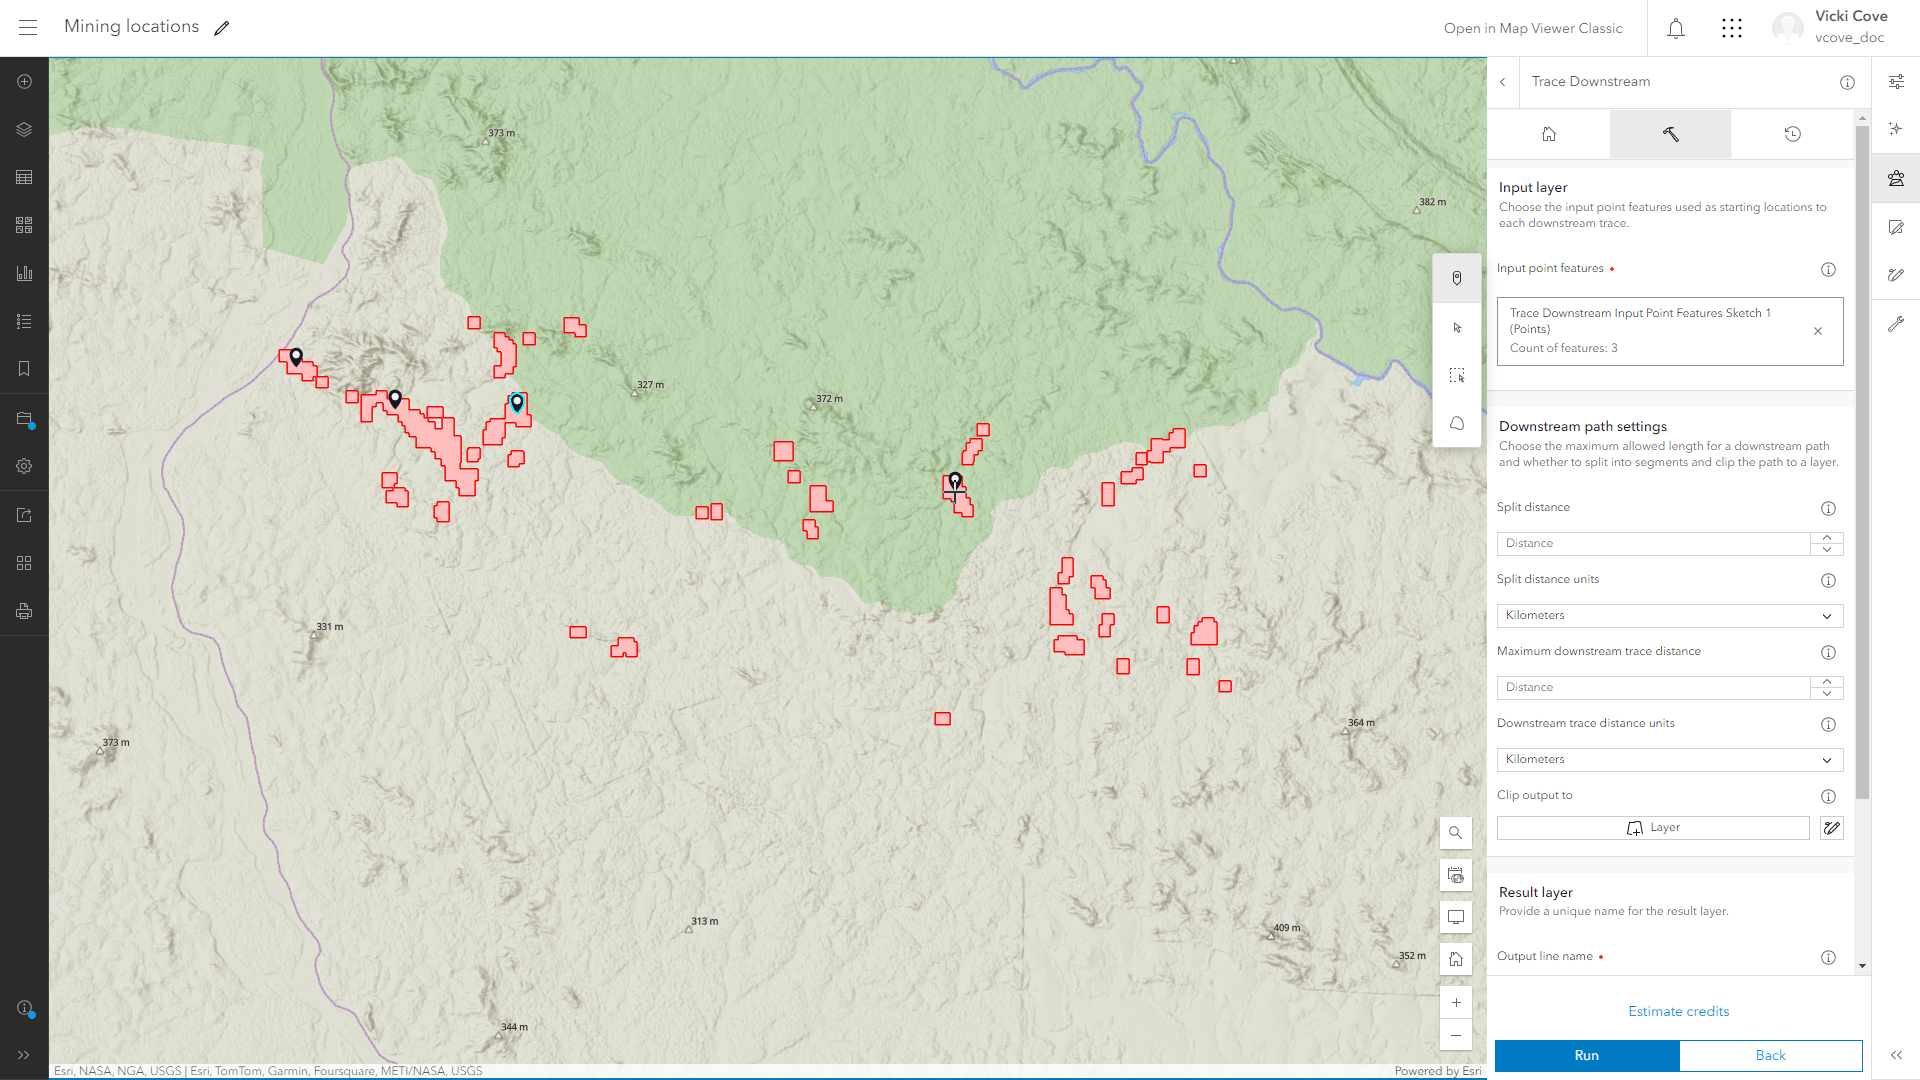The width and height of the screenshot is (1920, 1080).
Task: Click the Print icon in left sidebar
Action: (24, 611)
